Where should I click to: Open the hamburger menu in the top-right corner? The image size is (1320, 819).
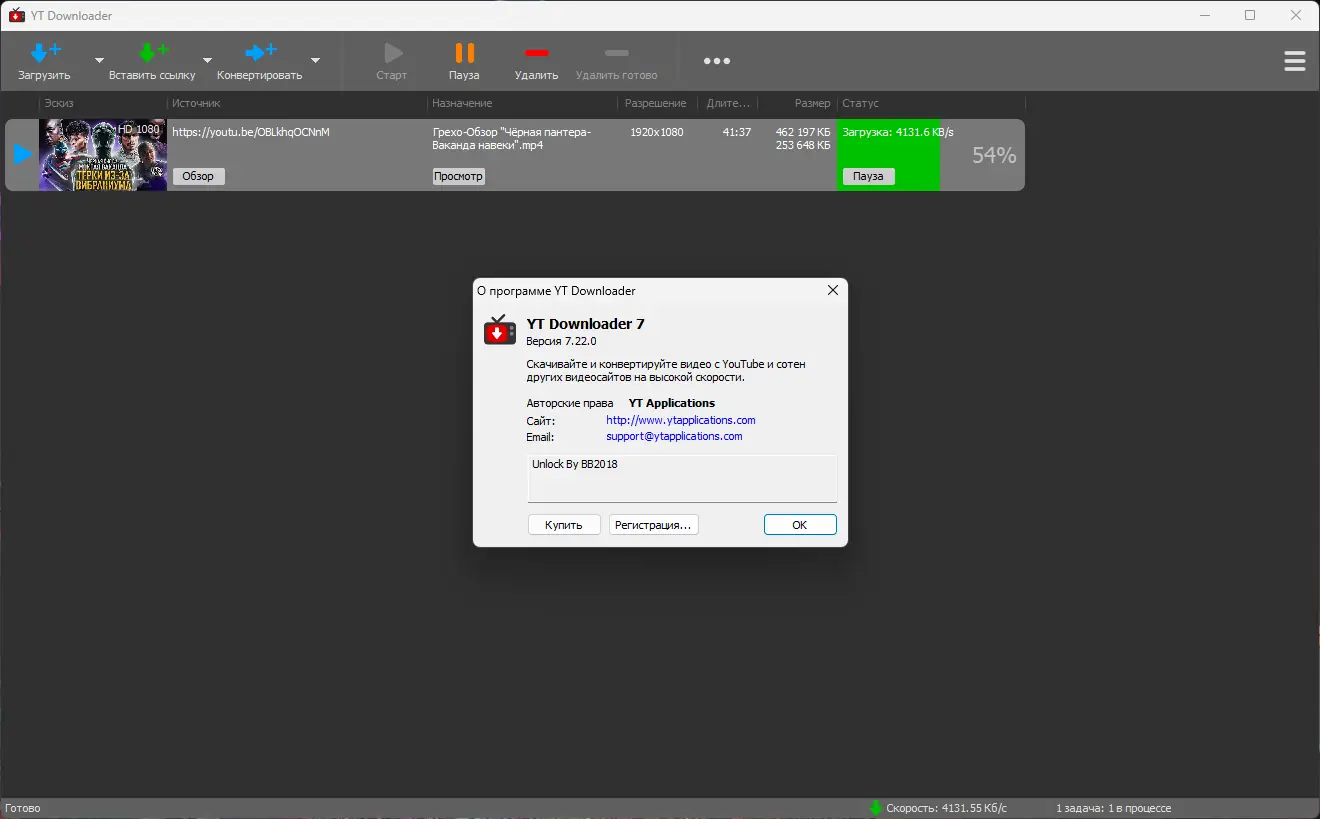tap(1295, 60)
